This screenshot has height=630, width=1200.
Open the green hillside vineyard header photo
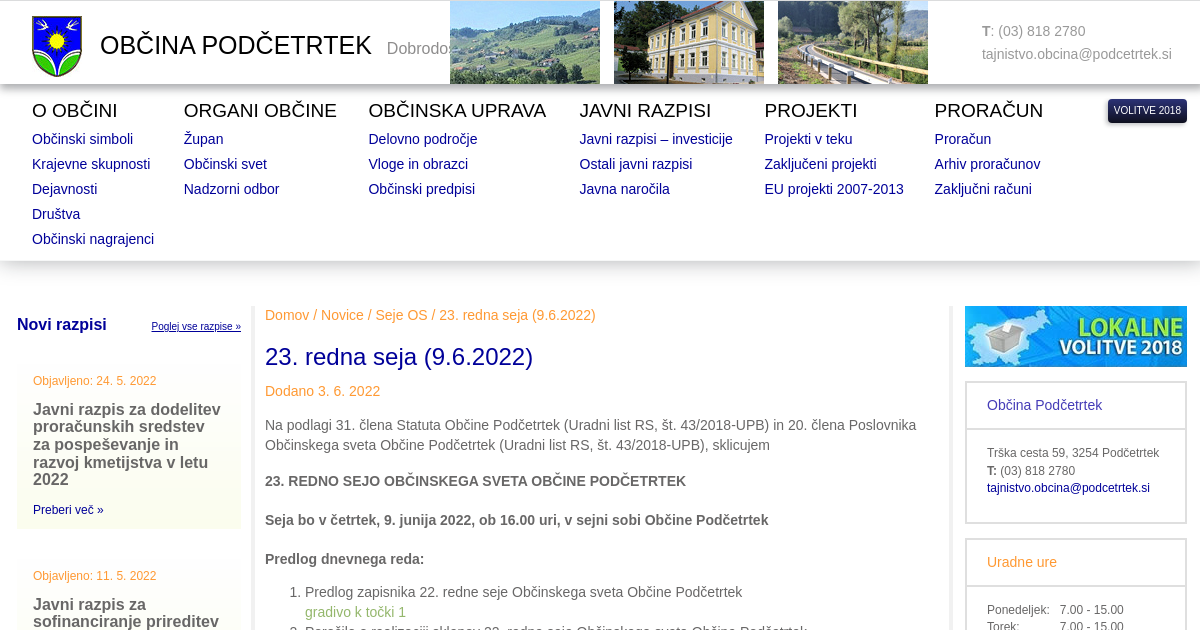pos(524,42)
